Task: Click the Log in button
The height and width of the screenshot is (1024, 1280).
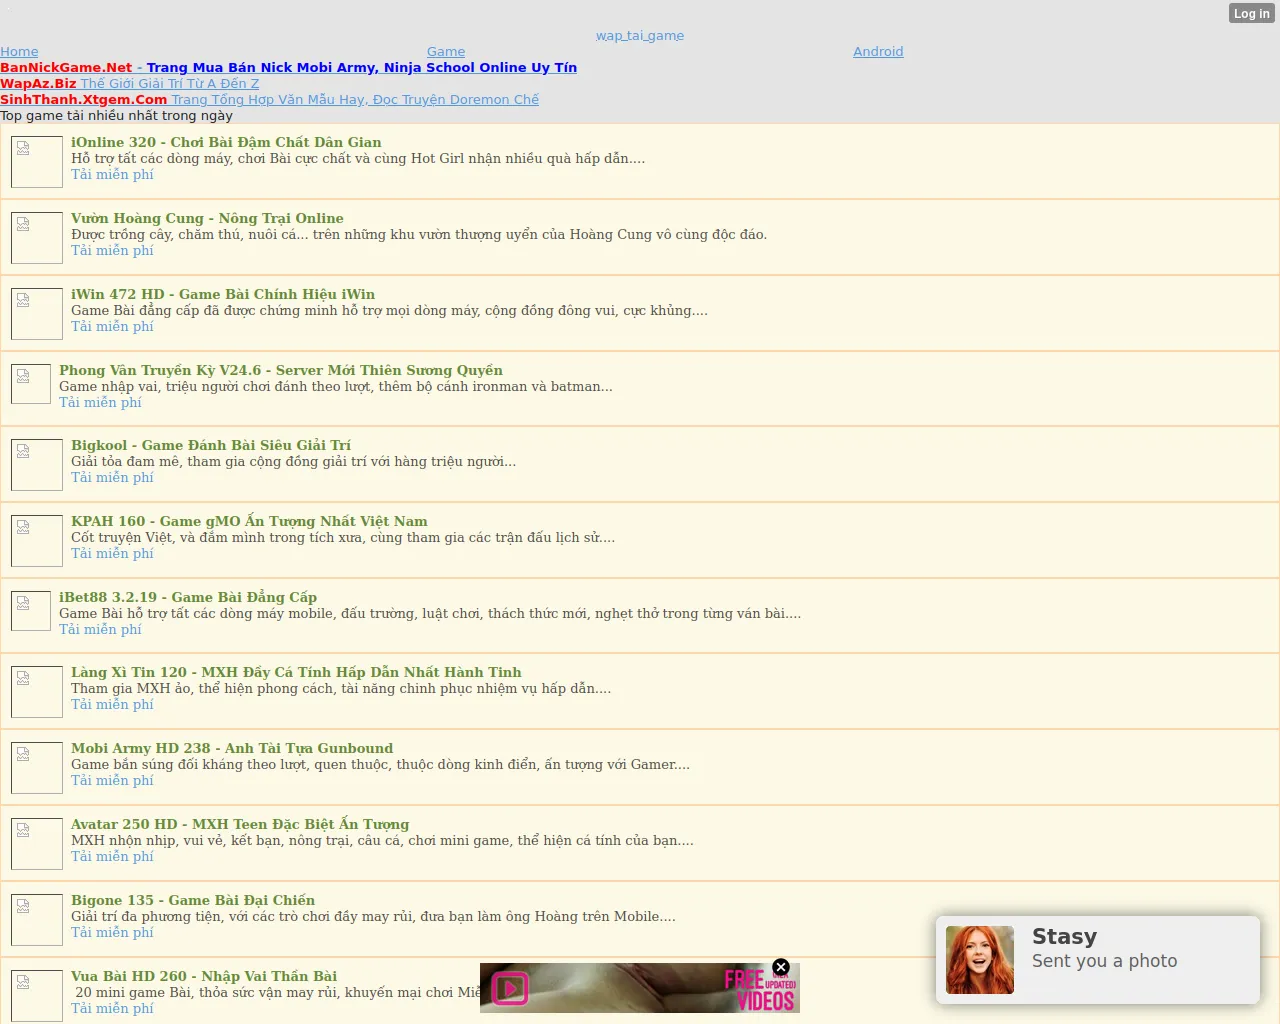Action: tap(1251, 13)
